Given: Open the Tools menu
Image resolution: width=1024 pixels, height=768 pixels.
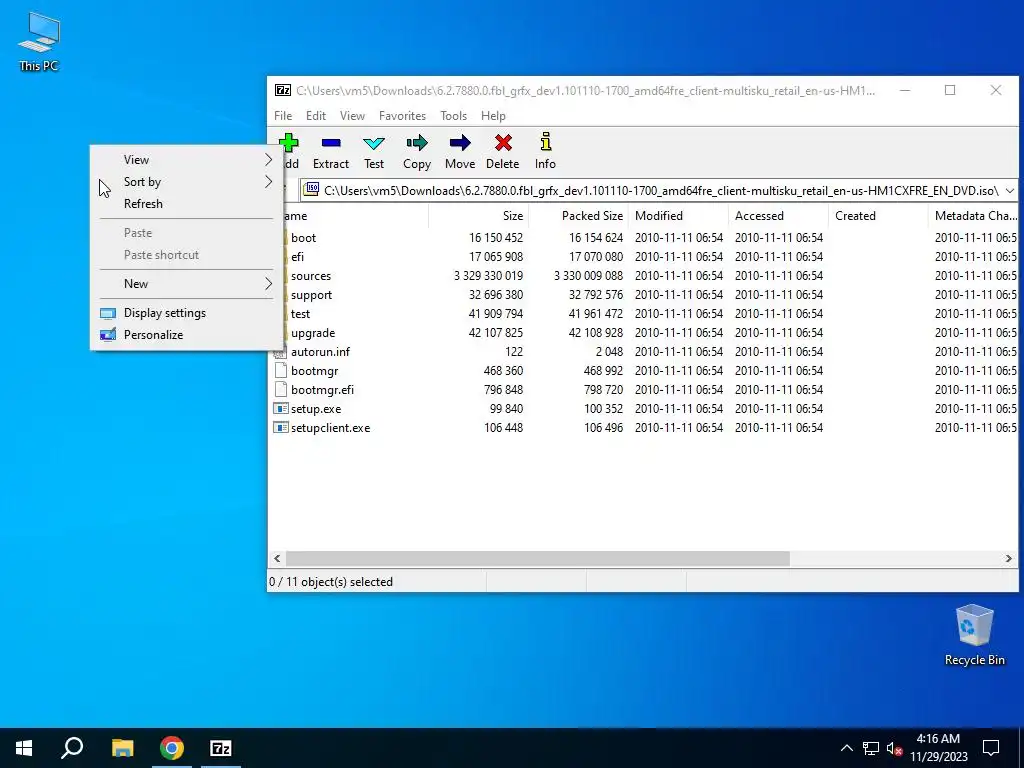Looking at the screenshot, I should (453, 116).
